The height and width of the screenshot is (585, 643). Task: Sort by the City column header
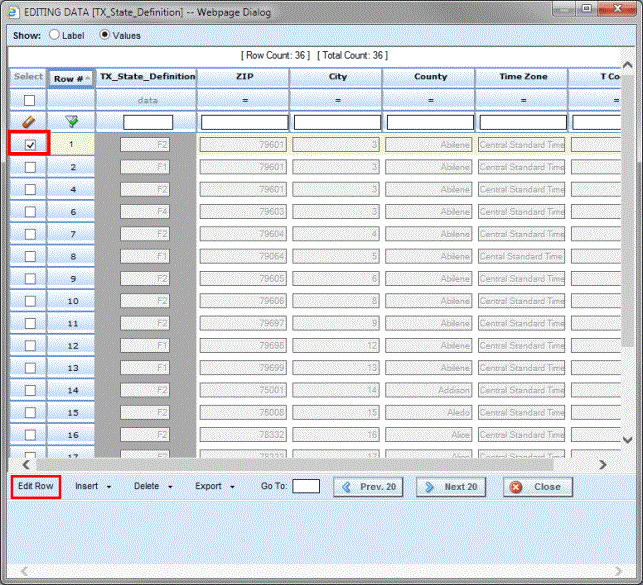click(337, 77)
